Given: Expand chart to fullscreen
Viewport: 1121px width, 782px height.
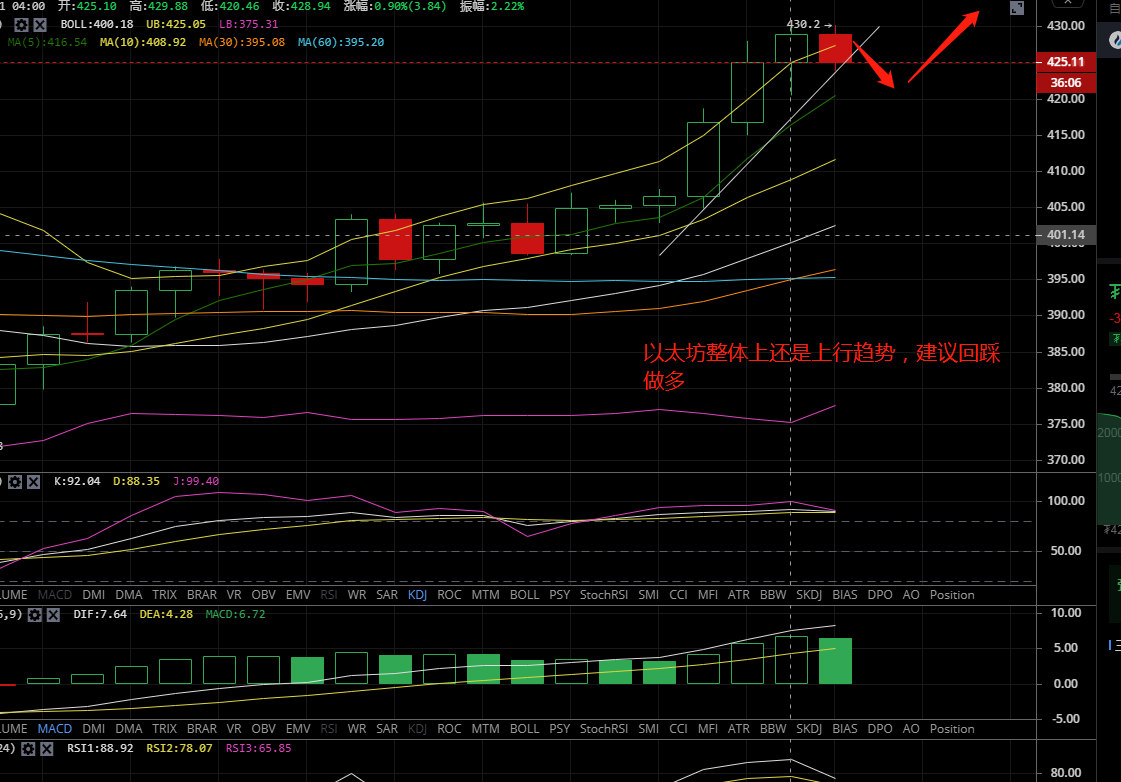Looking at the screenshot, I should click(1017, 8).
